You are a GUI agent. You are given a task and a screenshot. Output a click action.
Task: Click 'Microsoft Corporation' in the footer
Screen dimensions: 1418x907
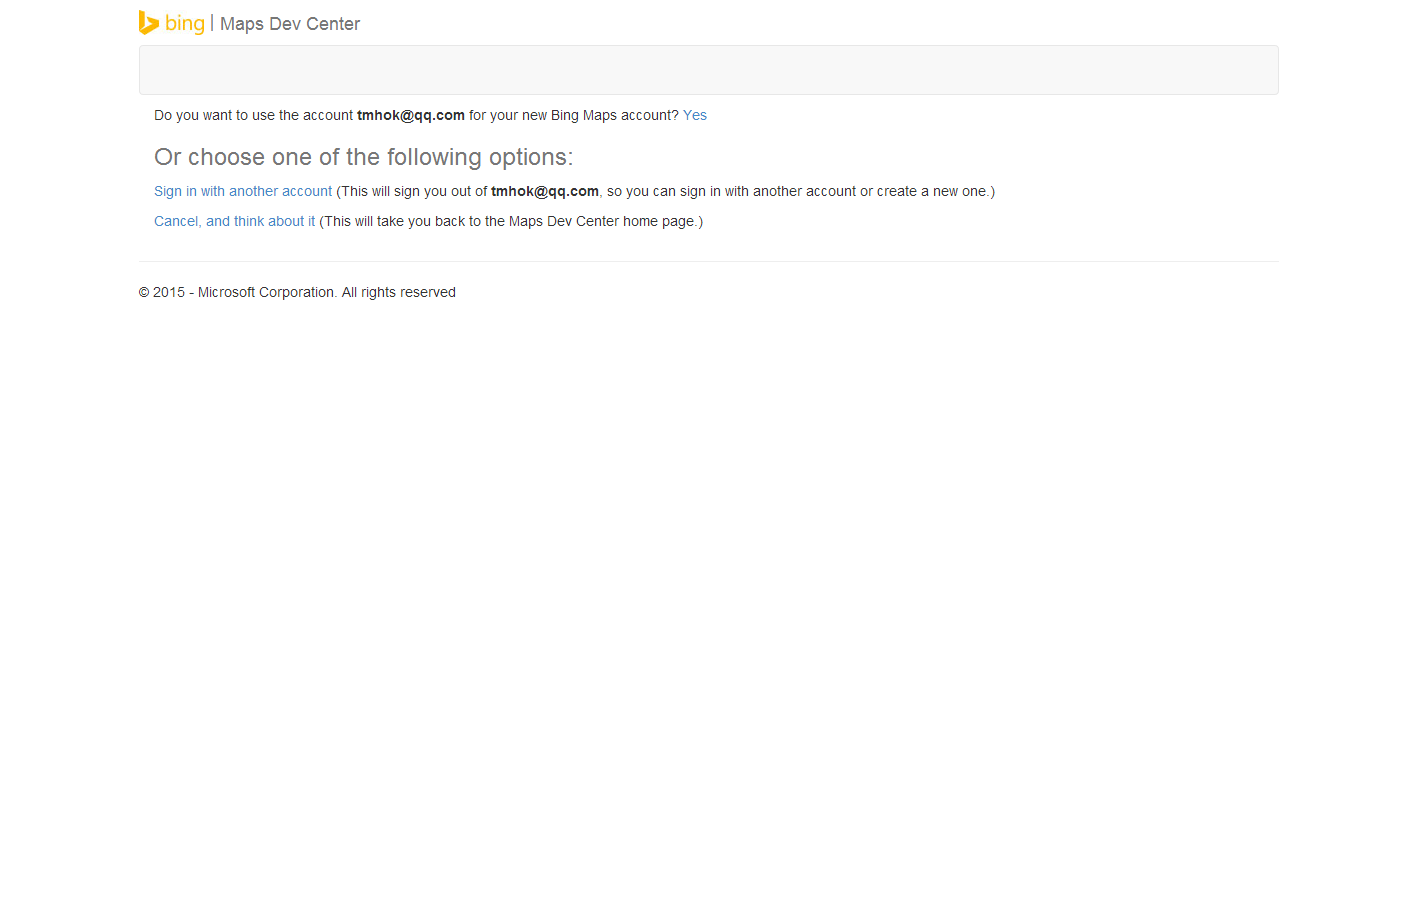pyautogui.click(x=266, y=293)
